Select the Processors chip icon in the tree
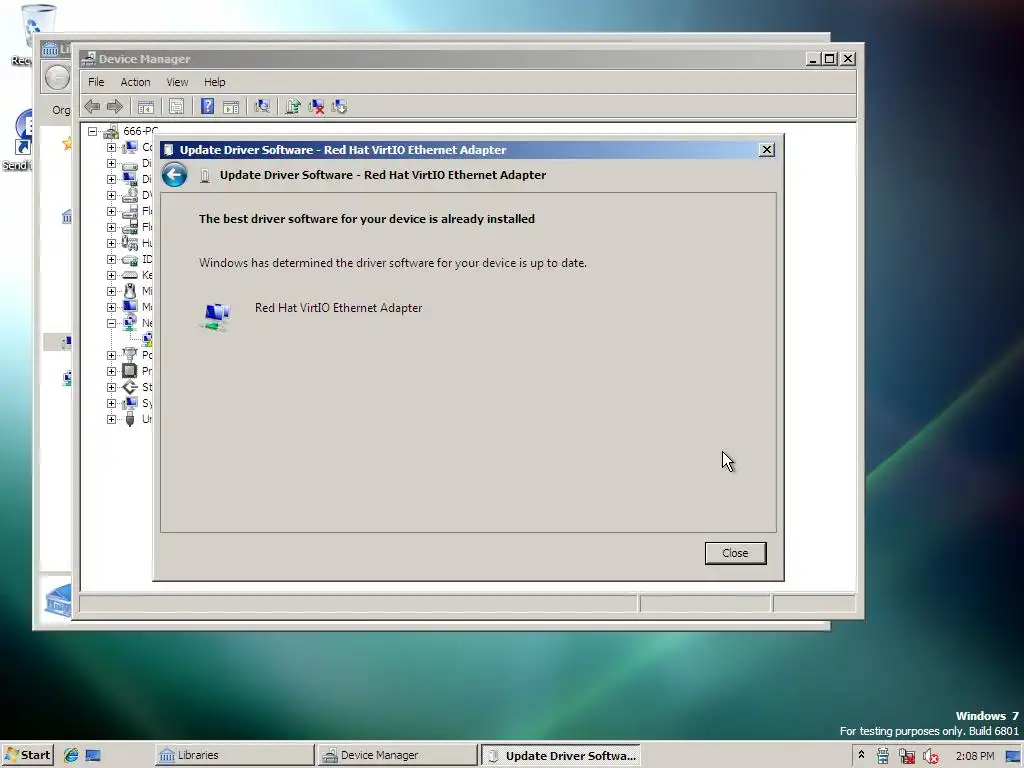Screen dimensions: 1024x768 (x=130, y=371)
